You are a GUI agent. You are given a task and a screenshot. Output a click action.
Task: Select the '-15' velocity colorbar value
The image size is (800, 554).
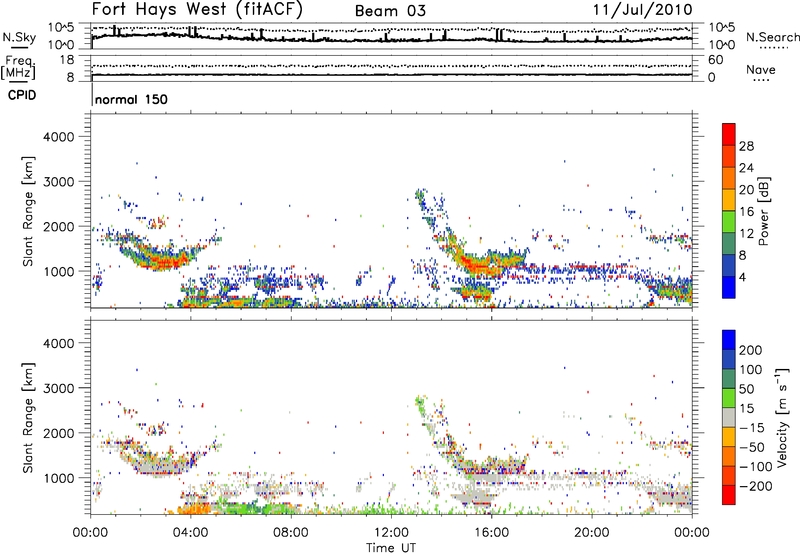752,428
